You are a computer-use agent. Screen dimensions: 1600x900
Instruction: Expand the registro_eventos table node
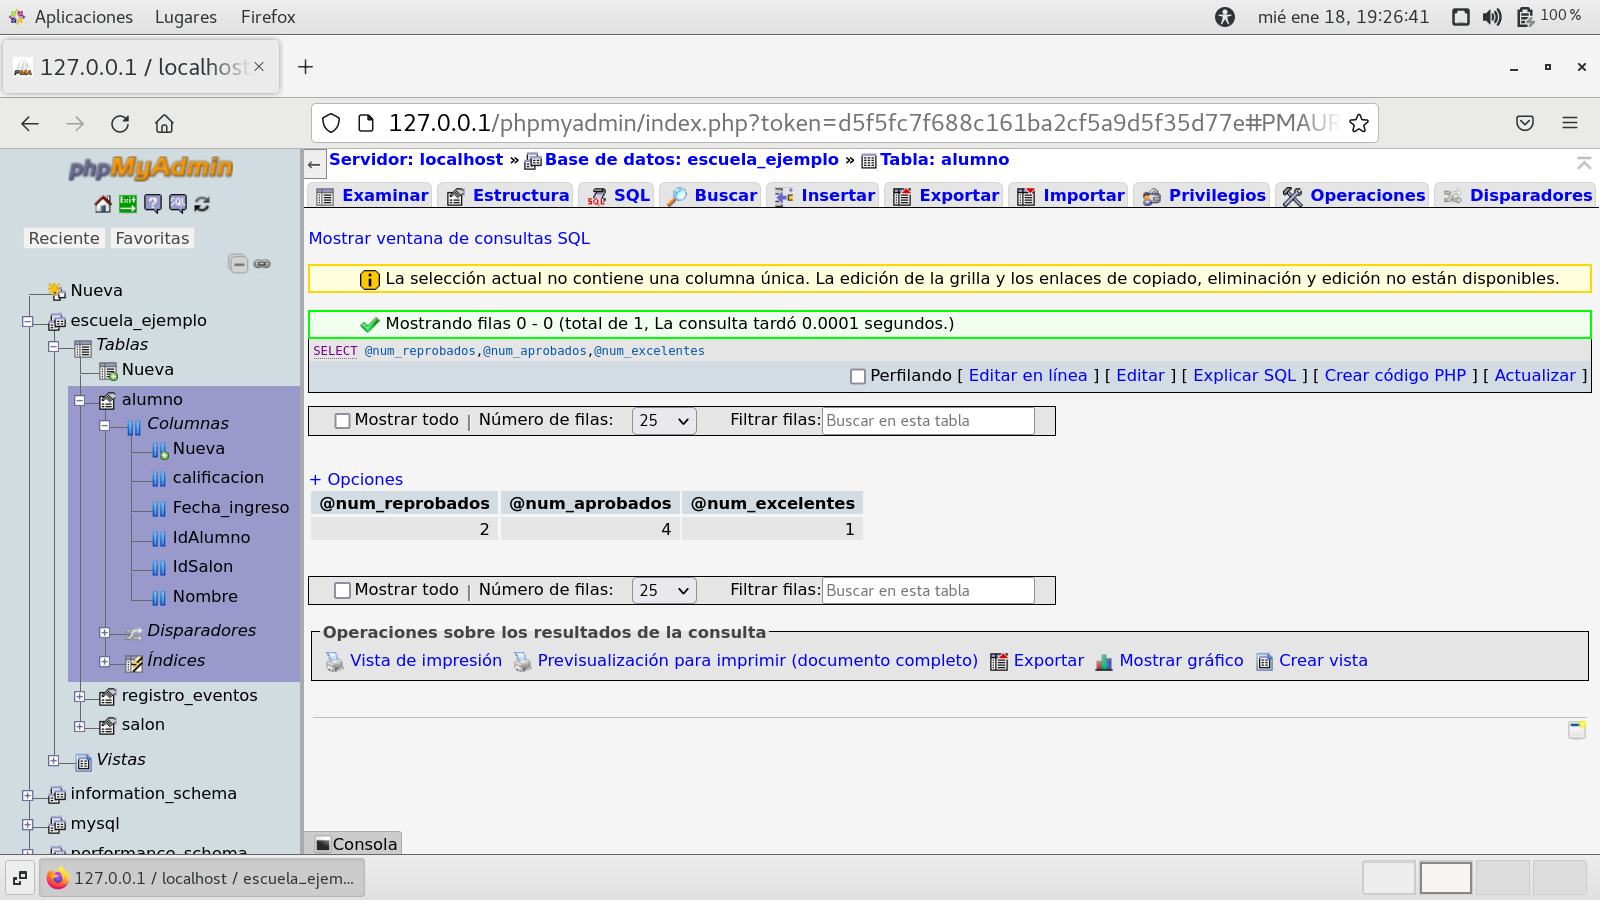(80, 697)
